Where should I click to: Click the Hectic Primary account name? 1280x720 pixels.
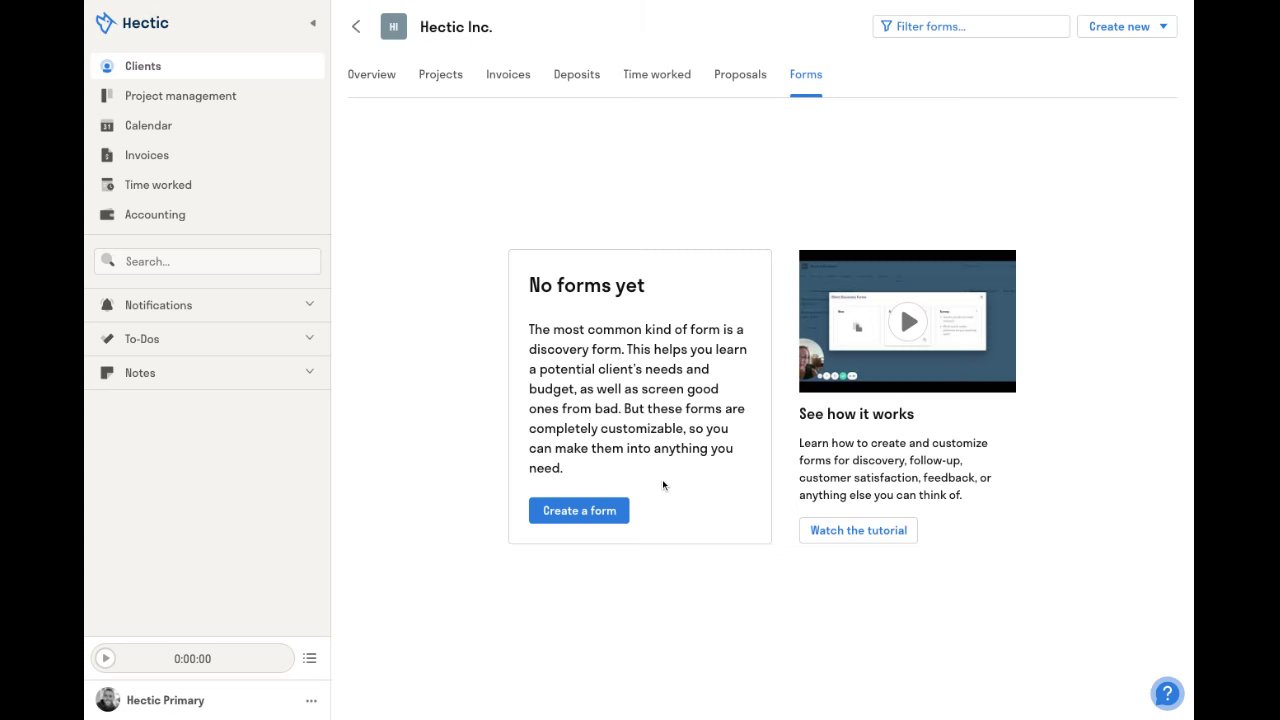click(x=165, y=701)
